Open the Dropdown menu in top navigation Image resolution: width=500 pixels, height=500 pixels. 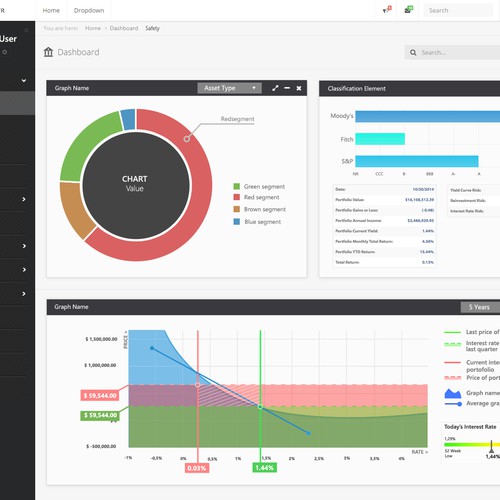(x=89, y=10)
